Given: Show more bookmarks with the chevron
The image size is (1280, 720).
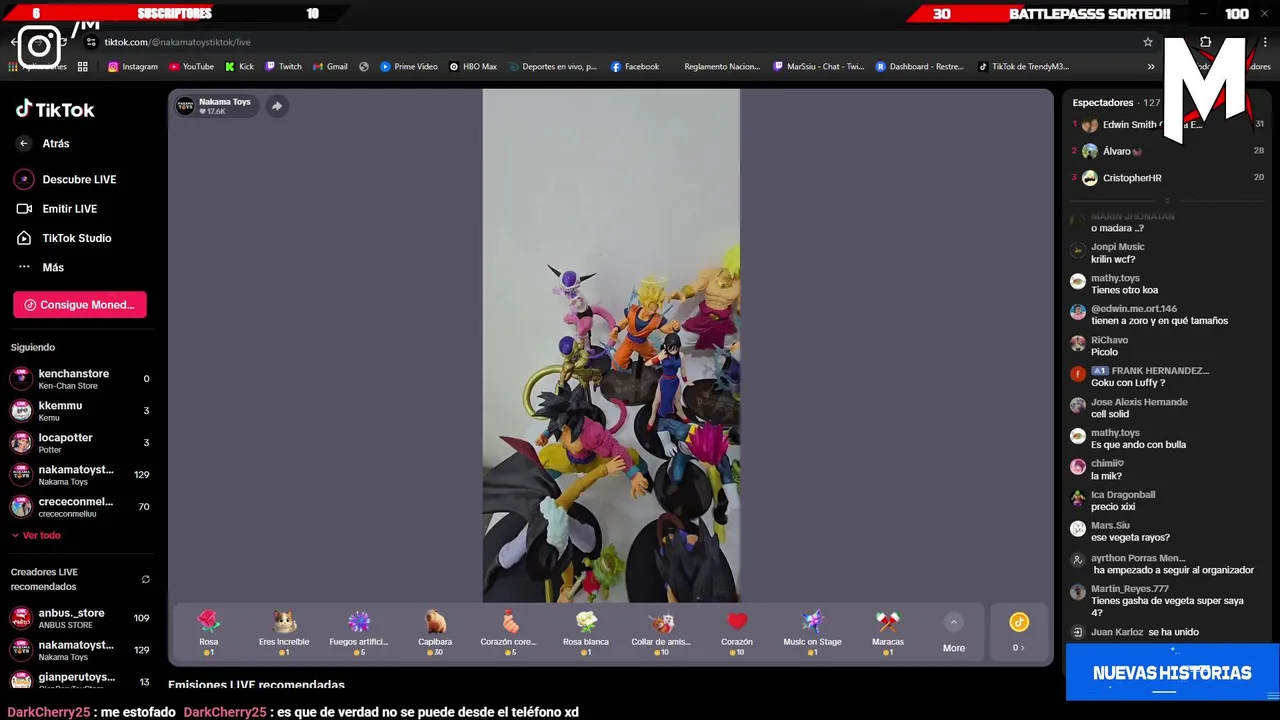Looking at the screenshot, I should [1151, 67].
